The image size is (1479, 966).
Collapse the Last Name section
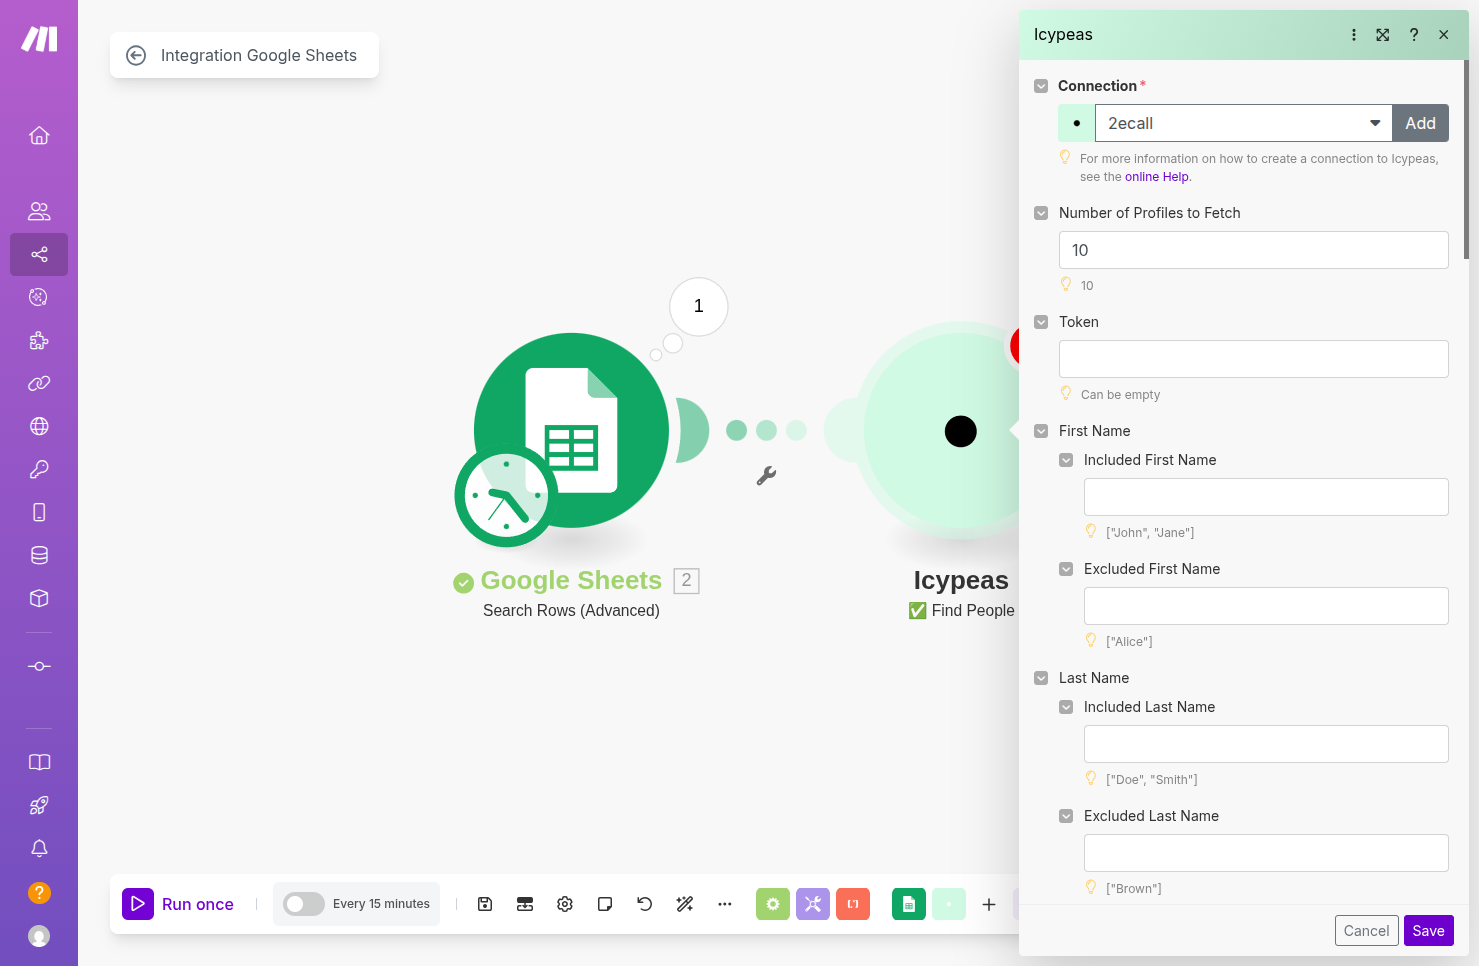1041,678
